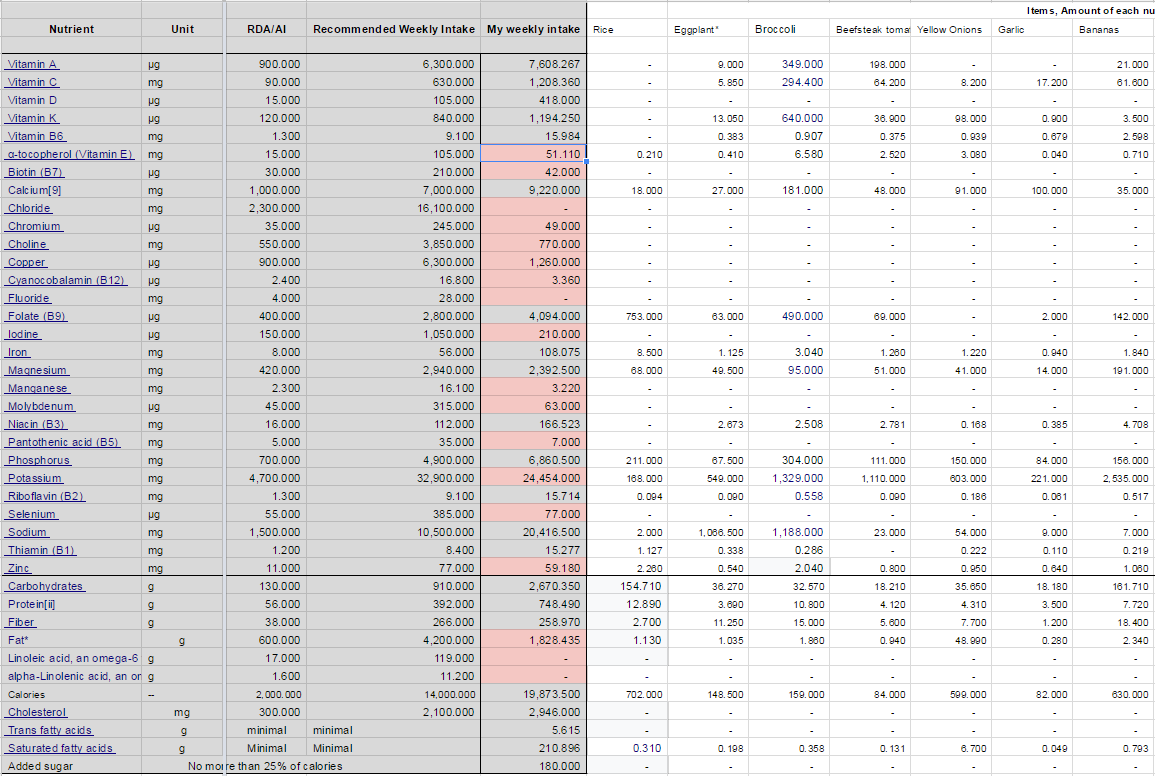The height and width of the screenshot is (776, 1155).
Task: Select the RDA/AI column header cell
Action: (x=266, y=29)
